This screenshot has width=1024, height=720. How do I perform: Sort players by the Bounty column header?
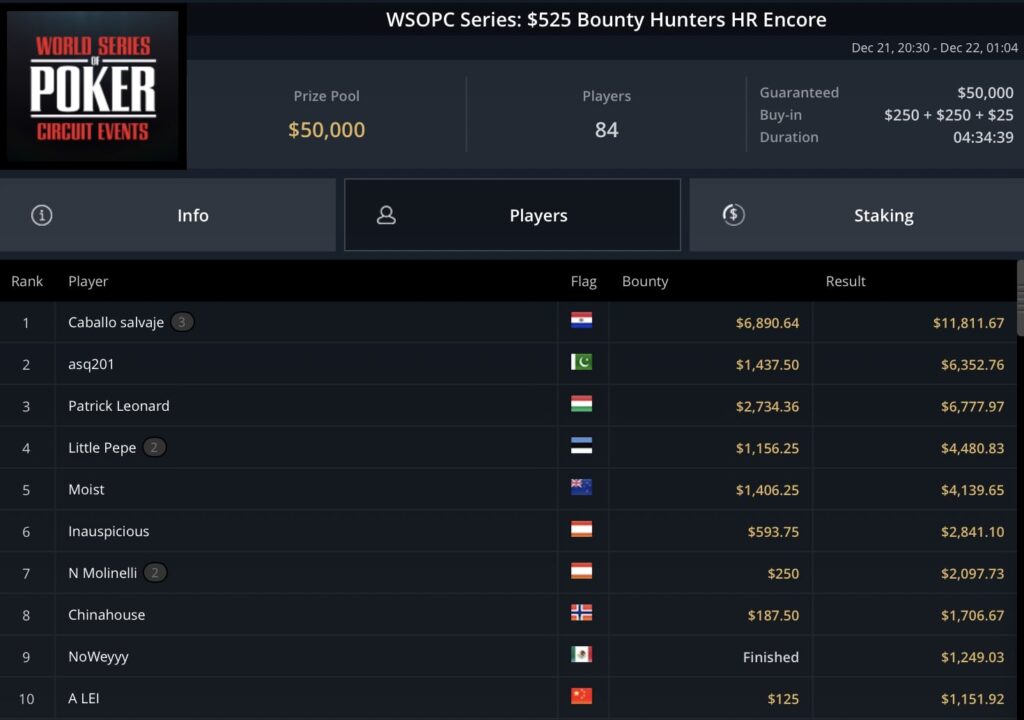click(x=645, y=281)
